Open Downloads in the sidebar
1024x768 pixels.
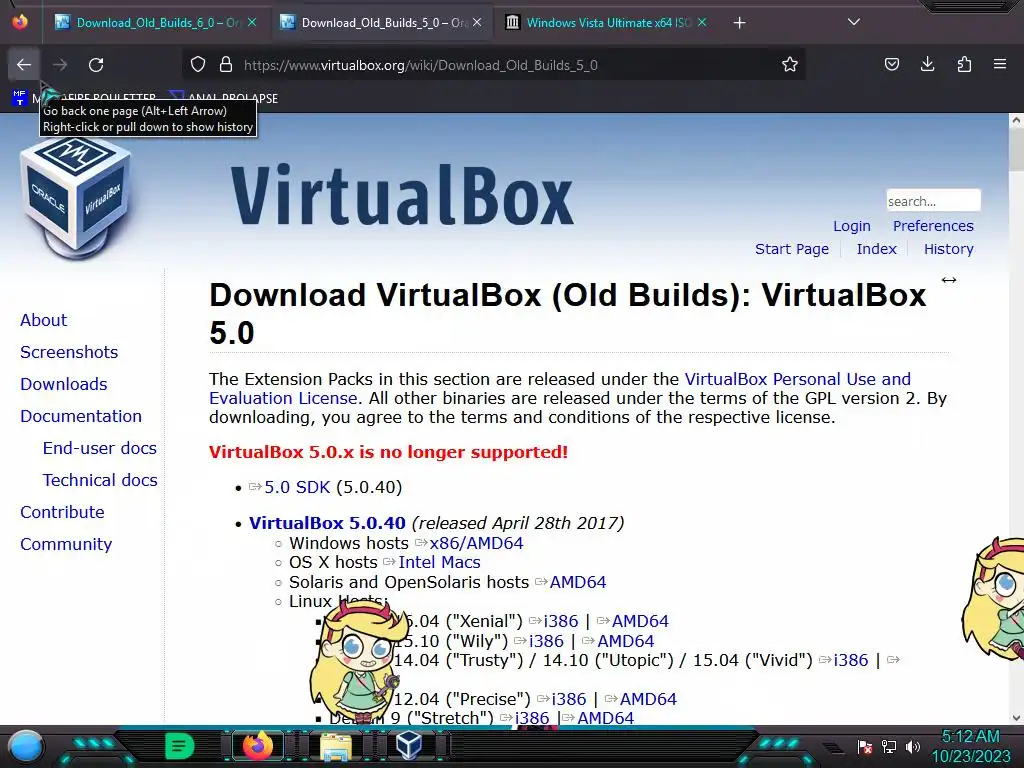[63, 384]
